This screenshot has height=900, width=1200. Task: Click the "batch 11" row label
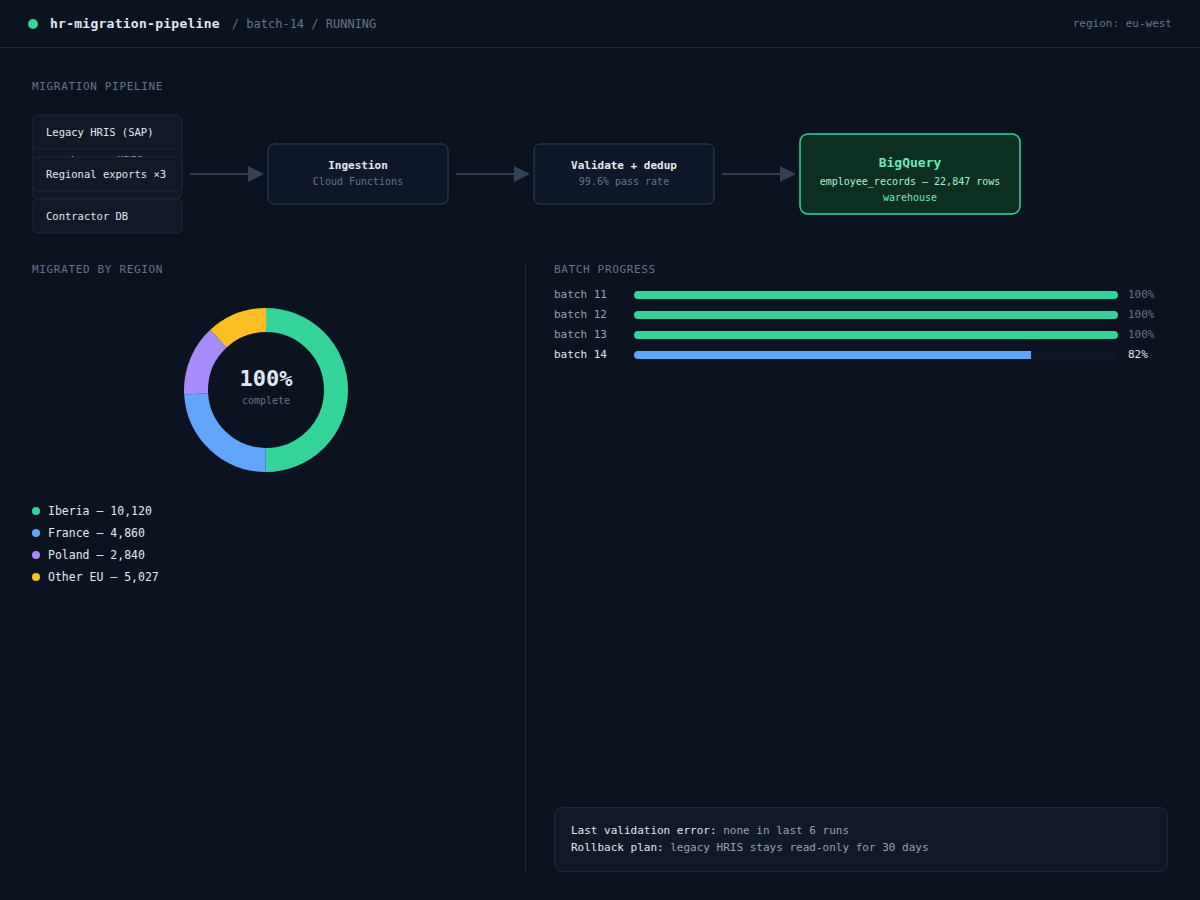click(x=580, y=295)
